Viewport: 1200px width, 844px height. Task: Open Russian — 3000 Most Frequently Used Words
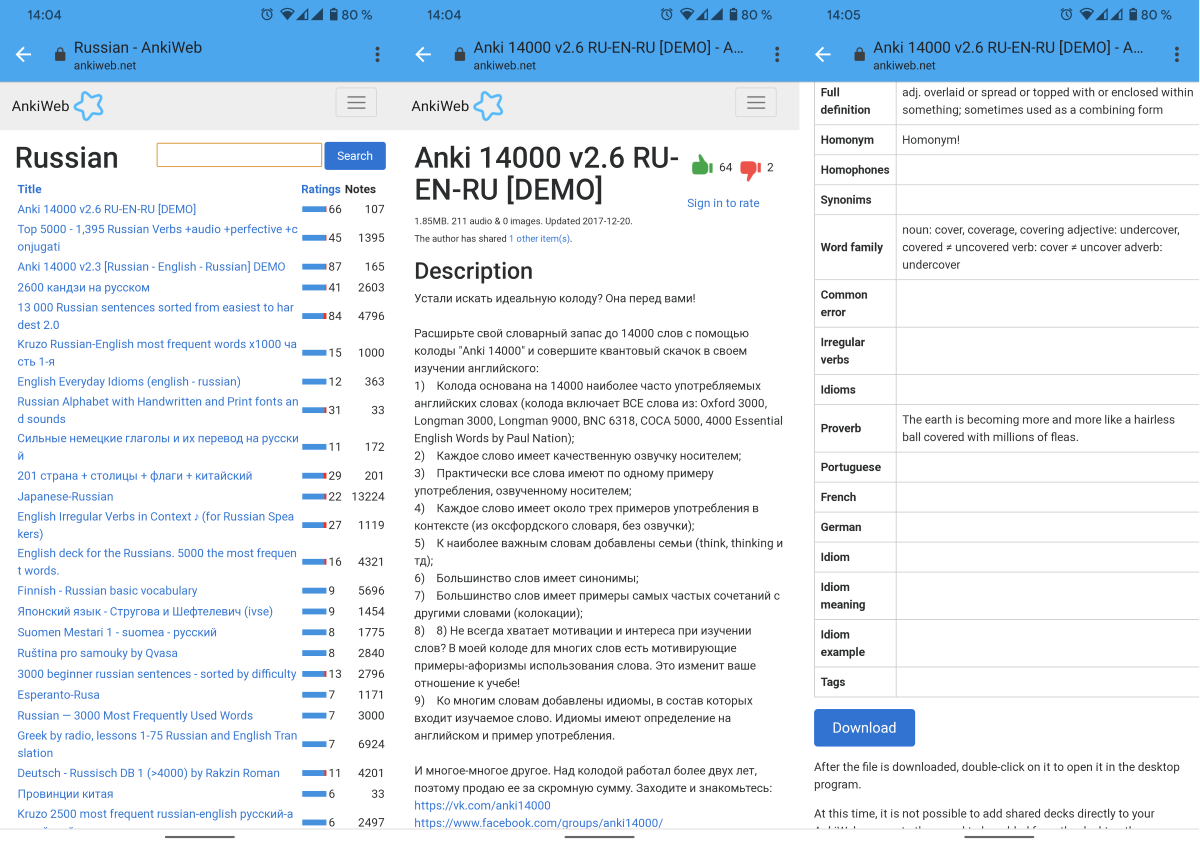click(x=135, y=716)
